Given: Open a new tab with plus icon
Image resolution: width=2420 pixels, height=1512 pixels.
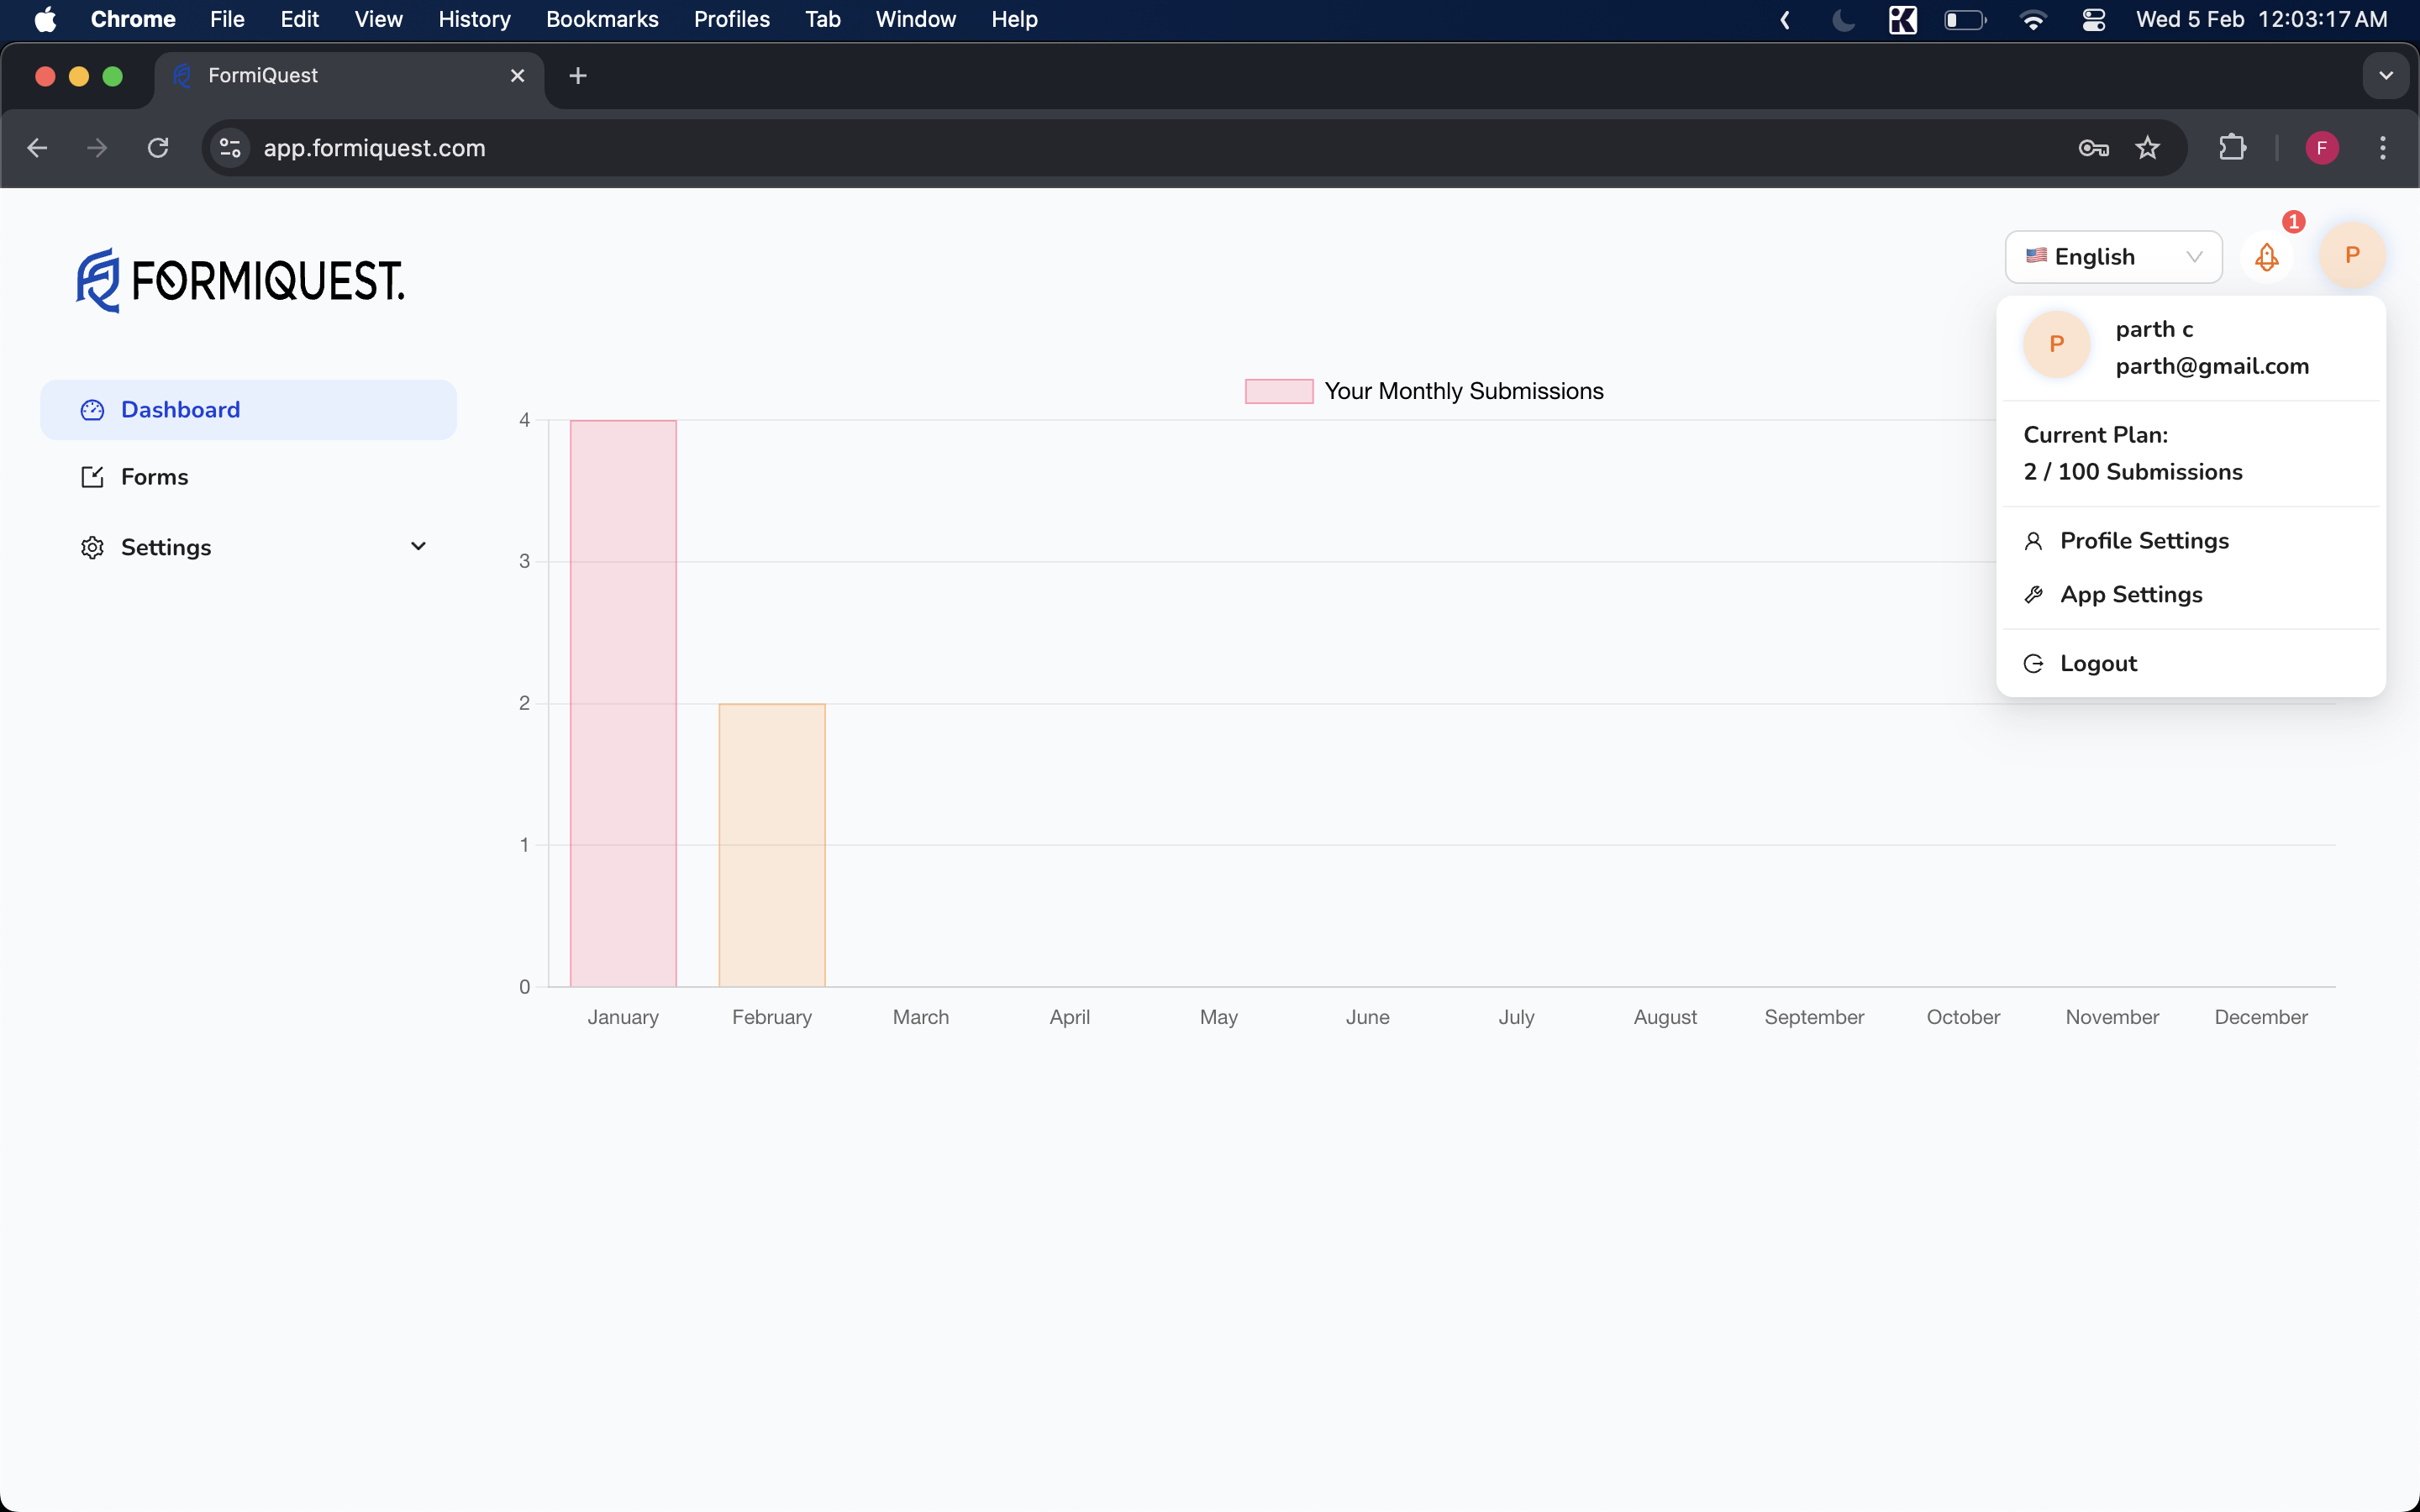Looking at the screenshot, I should (x=578, y=76).
